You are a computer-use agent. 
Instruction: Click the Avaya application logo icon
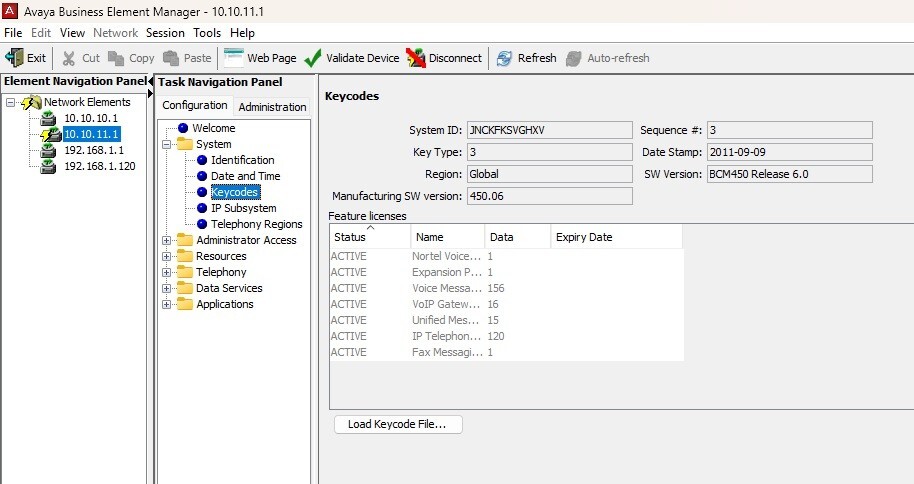(10, 10)
